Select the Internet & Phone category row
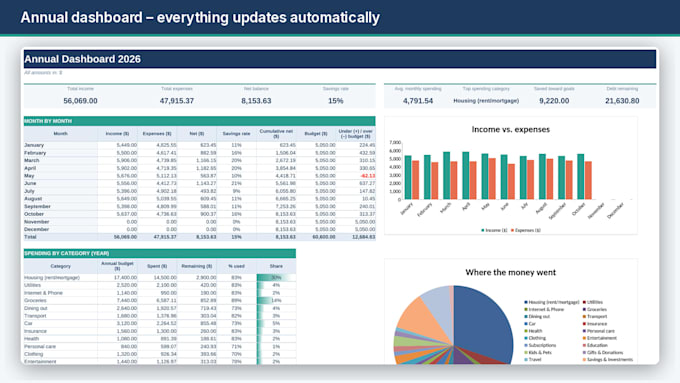This screenshot has height=383, width=680. (160, 293)
